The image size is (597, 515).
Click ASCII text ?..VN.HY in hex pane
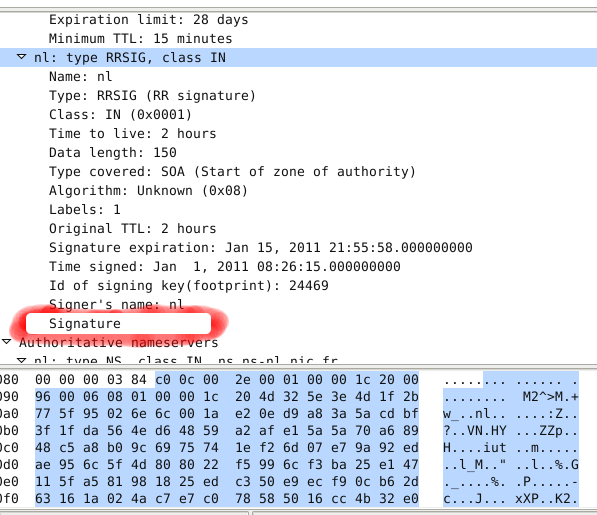pos(474,430)
